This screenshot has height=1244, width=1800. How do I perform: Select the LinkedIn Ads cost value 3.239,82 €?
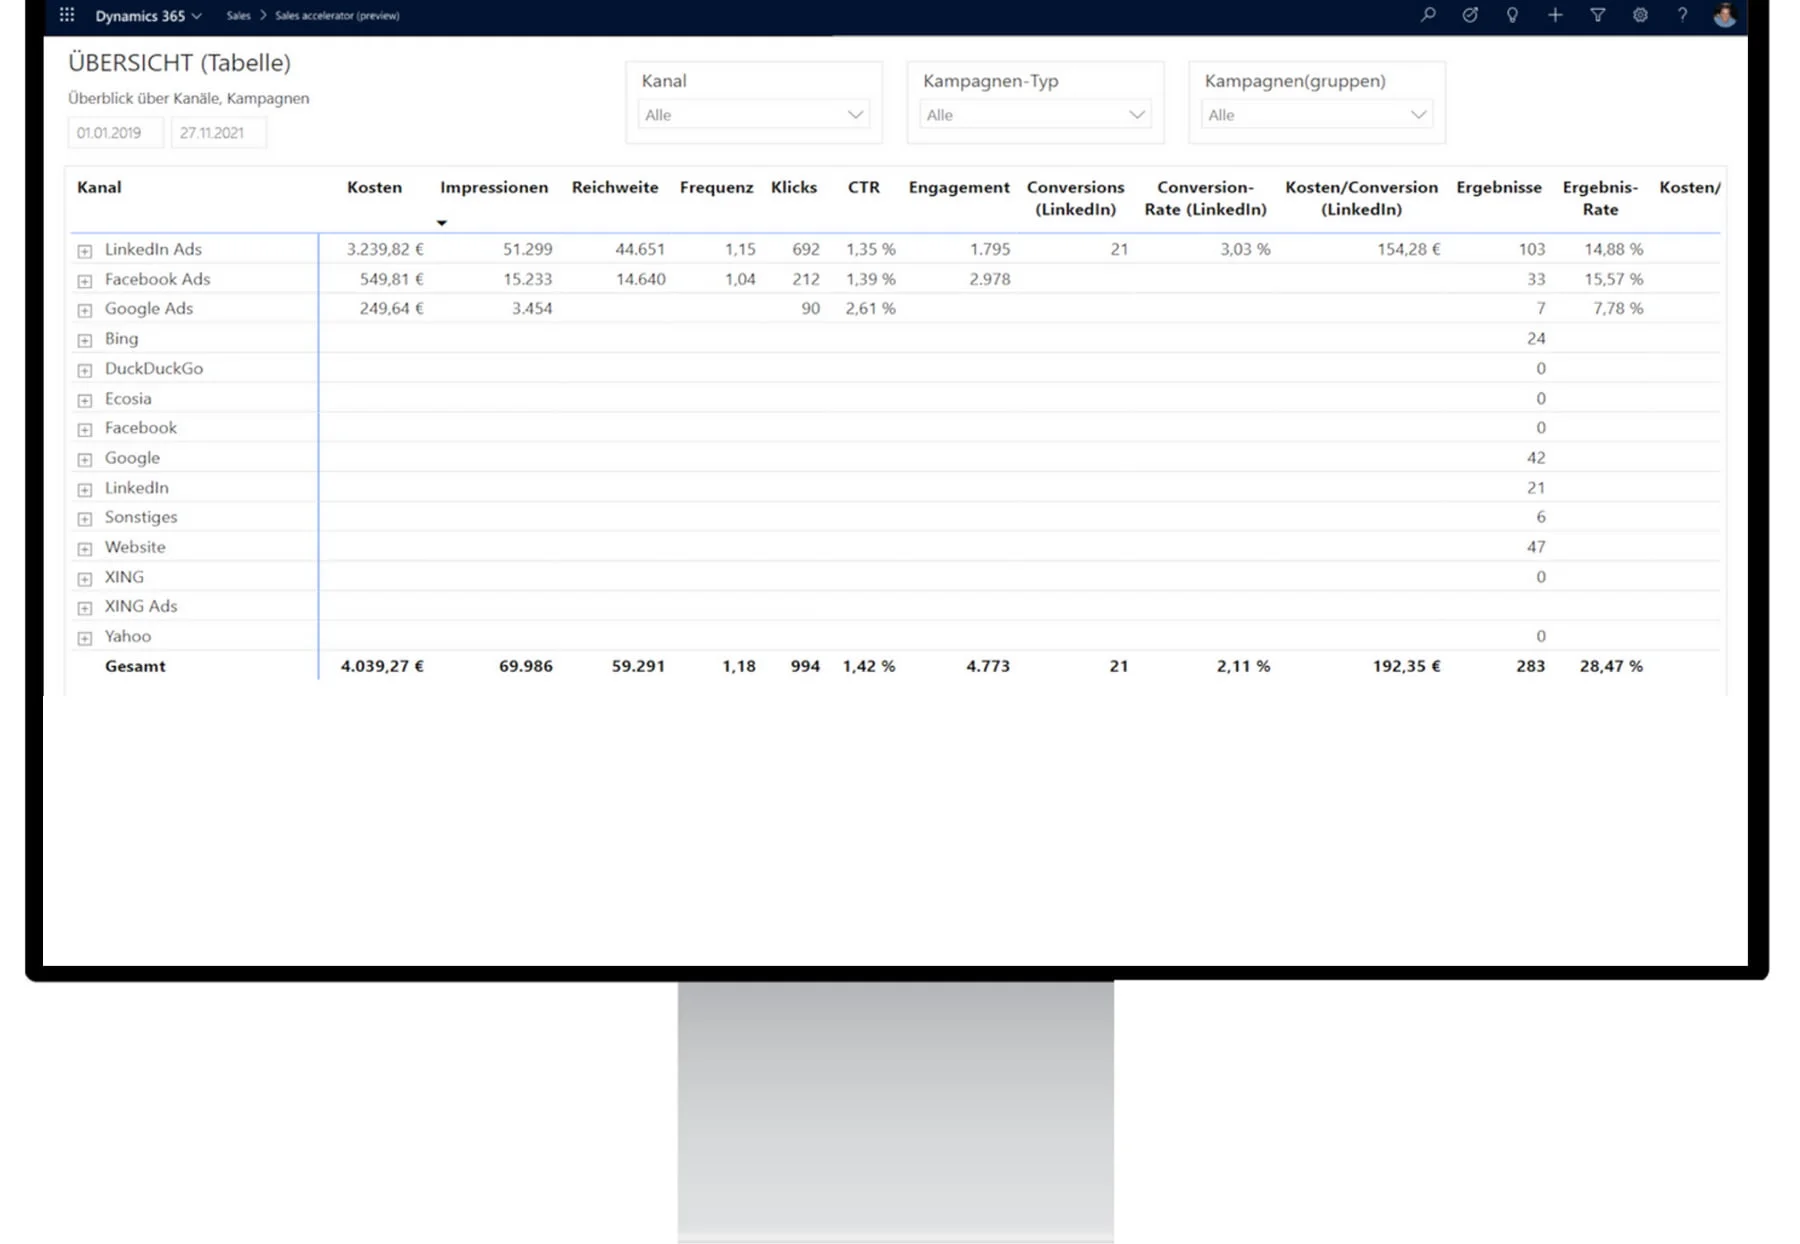[385, 249]
